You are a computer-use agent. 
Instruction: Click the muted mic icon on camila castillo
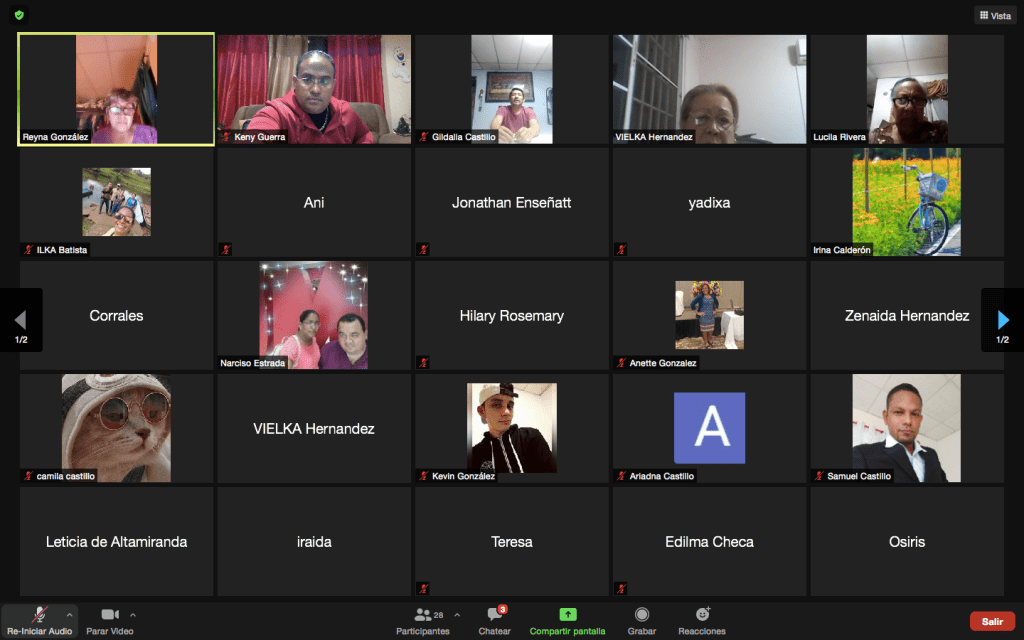click(x=29, y=477)
